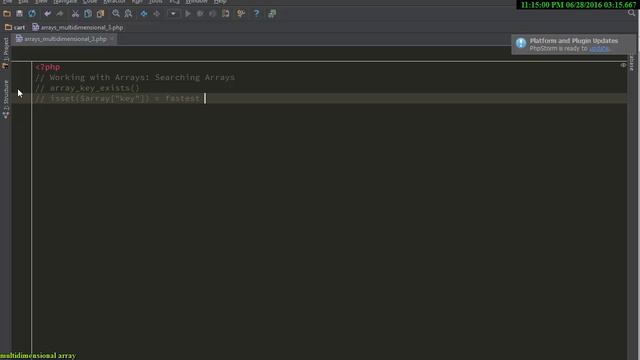Screen dimensions: 640x360
Task: Open the Code menu
Action: 90,2
